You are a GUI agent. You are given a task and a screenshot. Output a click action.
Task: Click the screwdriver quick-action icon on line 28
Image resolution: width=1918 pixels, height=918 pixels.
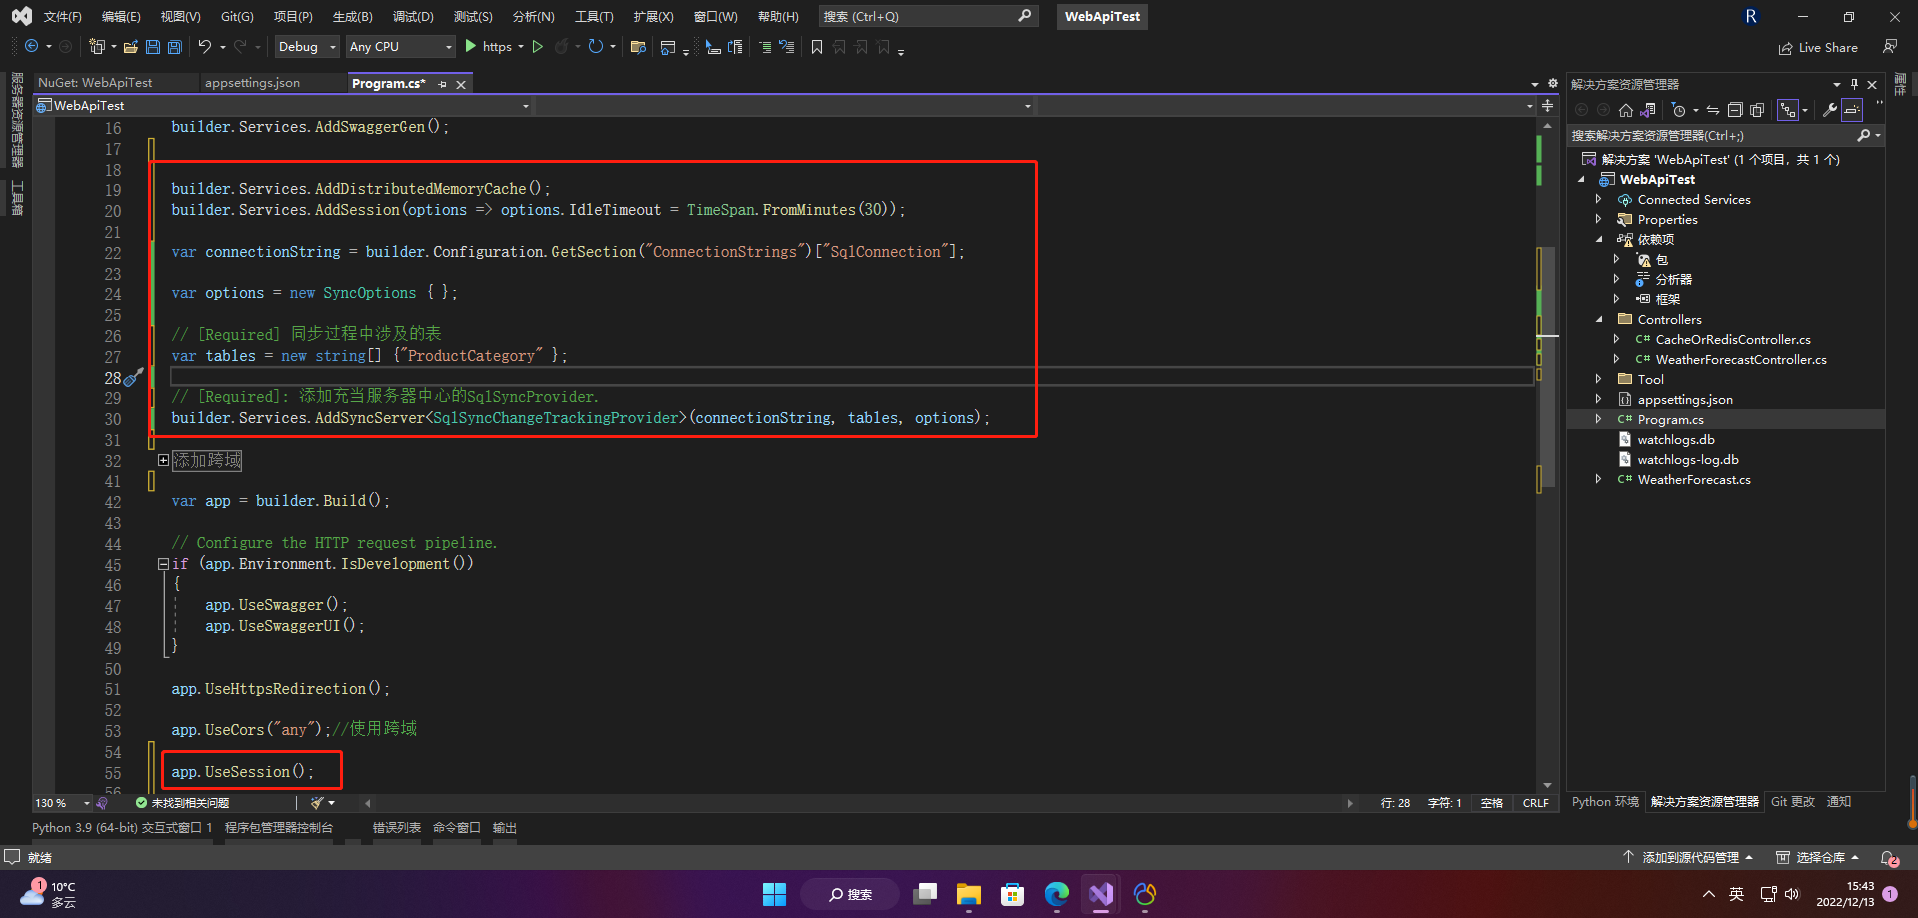point(134,377)
